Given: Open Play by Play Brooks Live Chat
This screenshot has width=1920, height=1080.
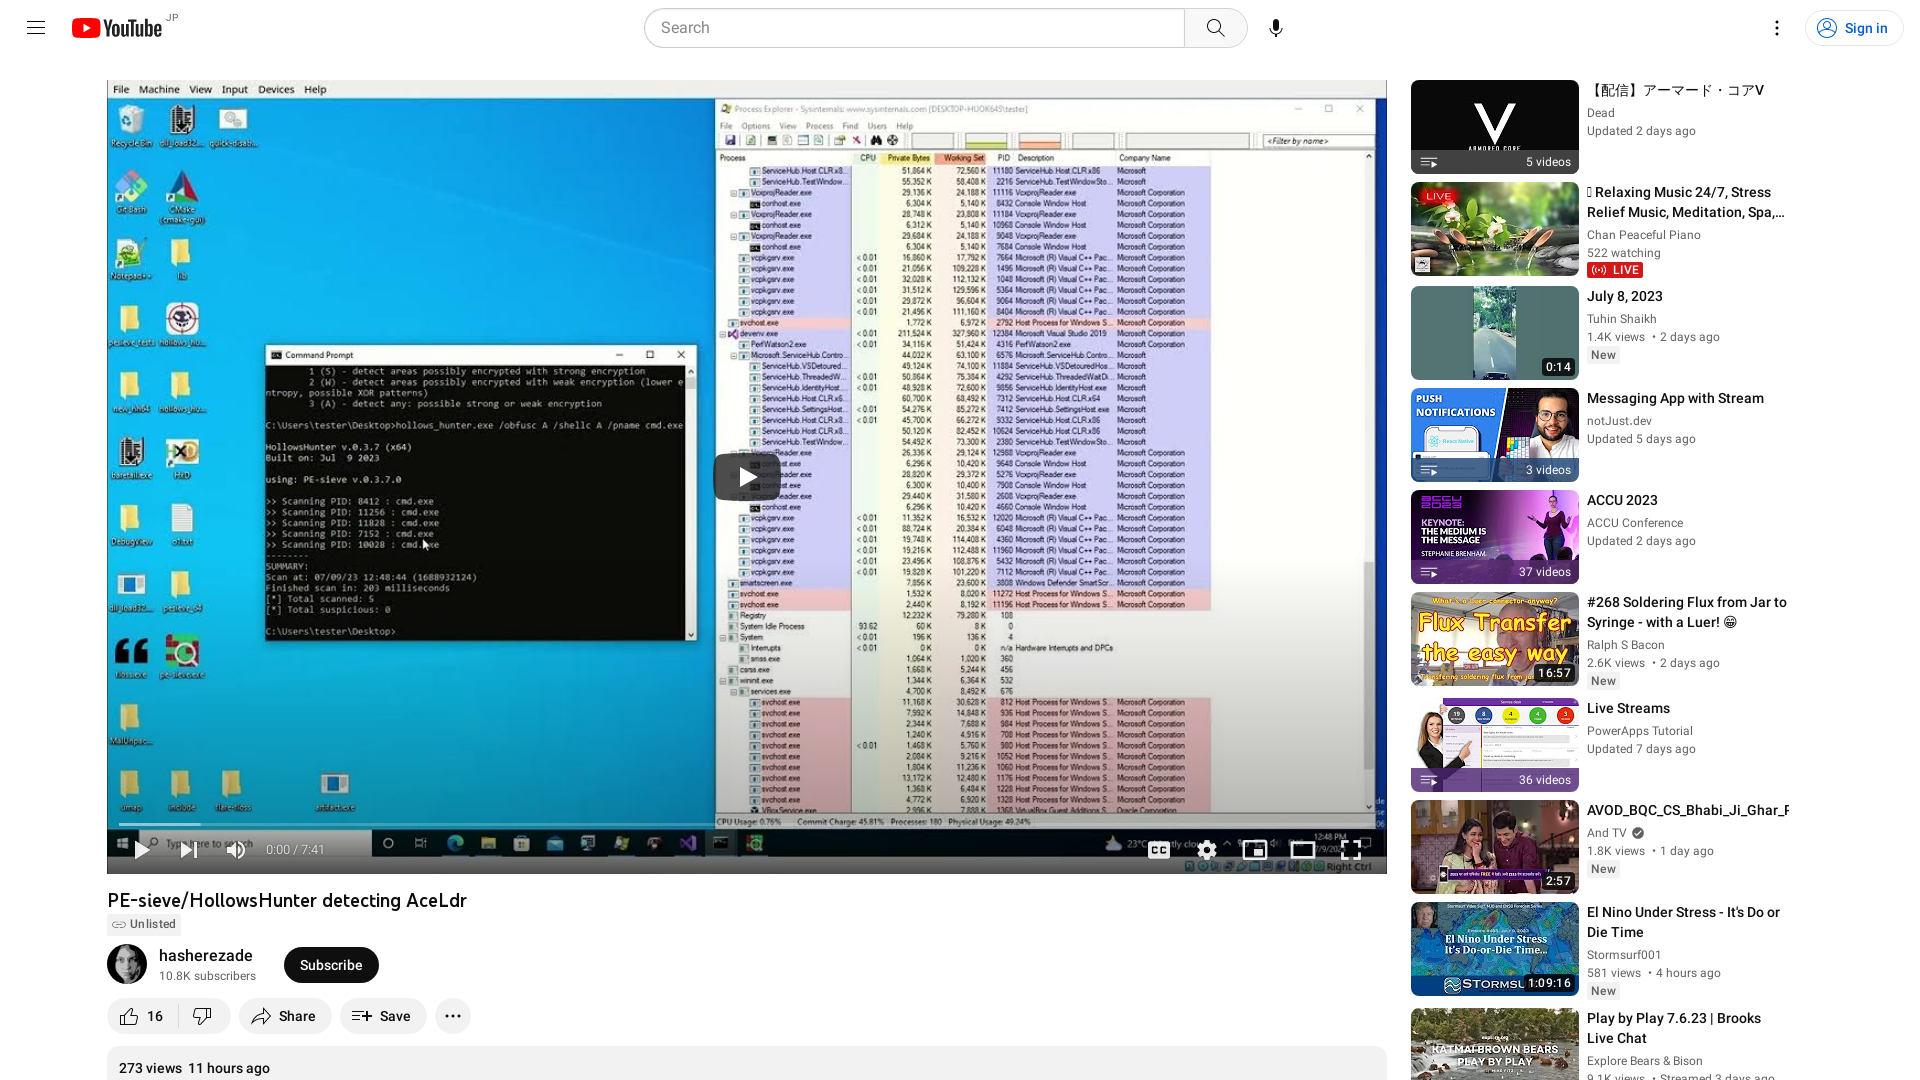Looking at the screenshot, I should [x=1494, y=1043].
